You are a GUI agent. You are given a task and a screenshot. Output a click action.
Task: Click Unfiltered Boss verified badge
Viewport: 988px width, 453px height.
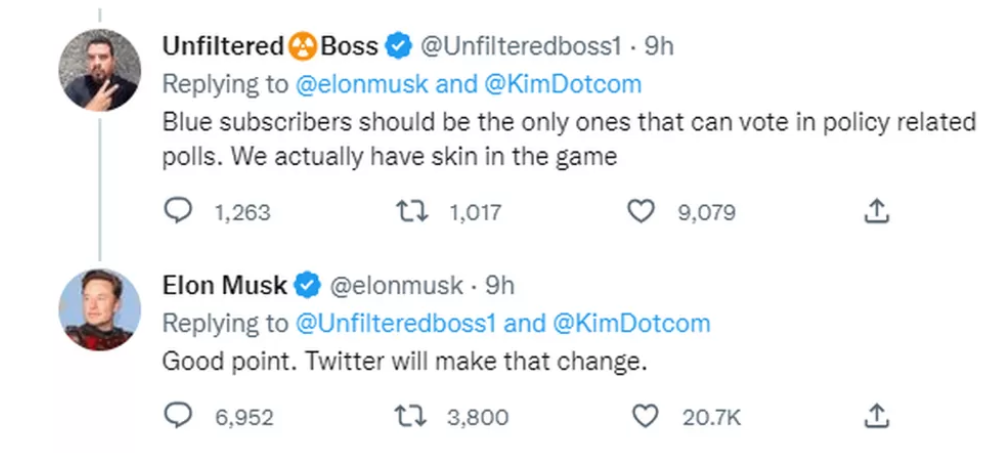click(398, 47)
